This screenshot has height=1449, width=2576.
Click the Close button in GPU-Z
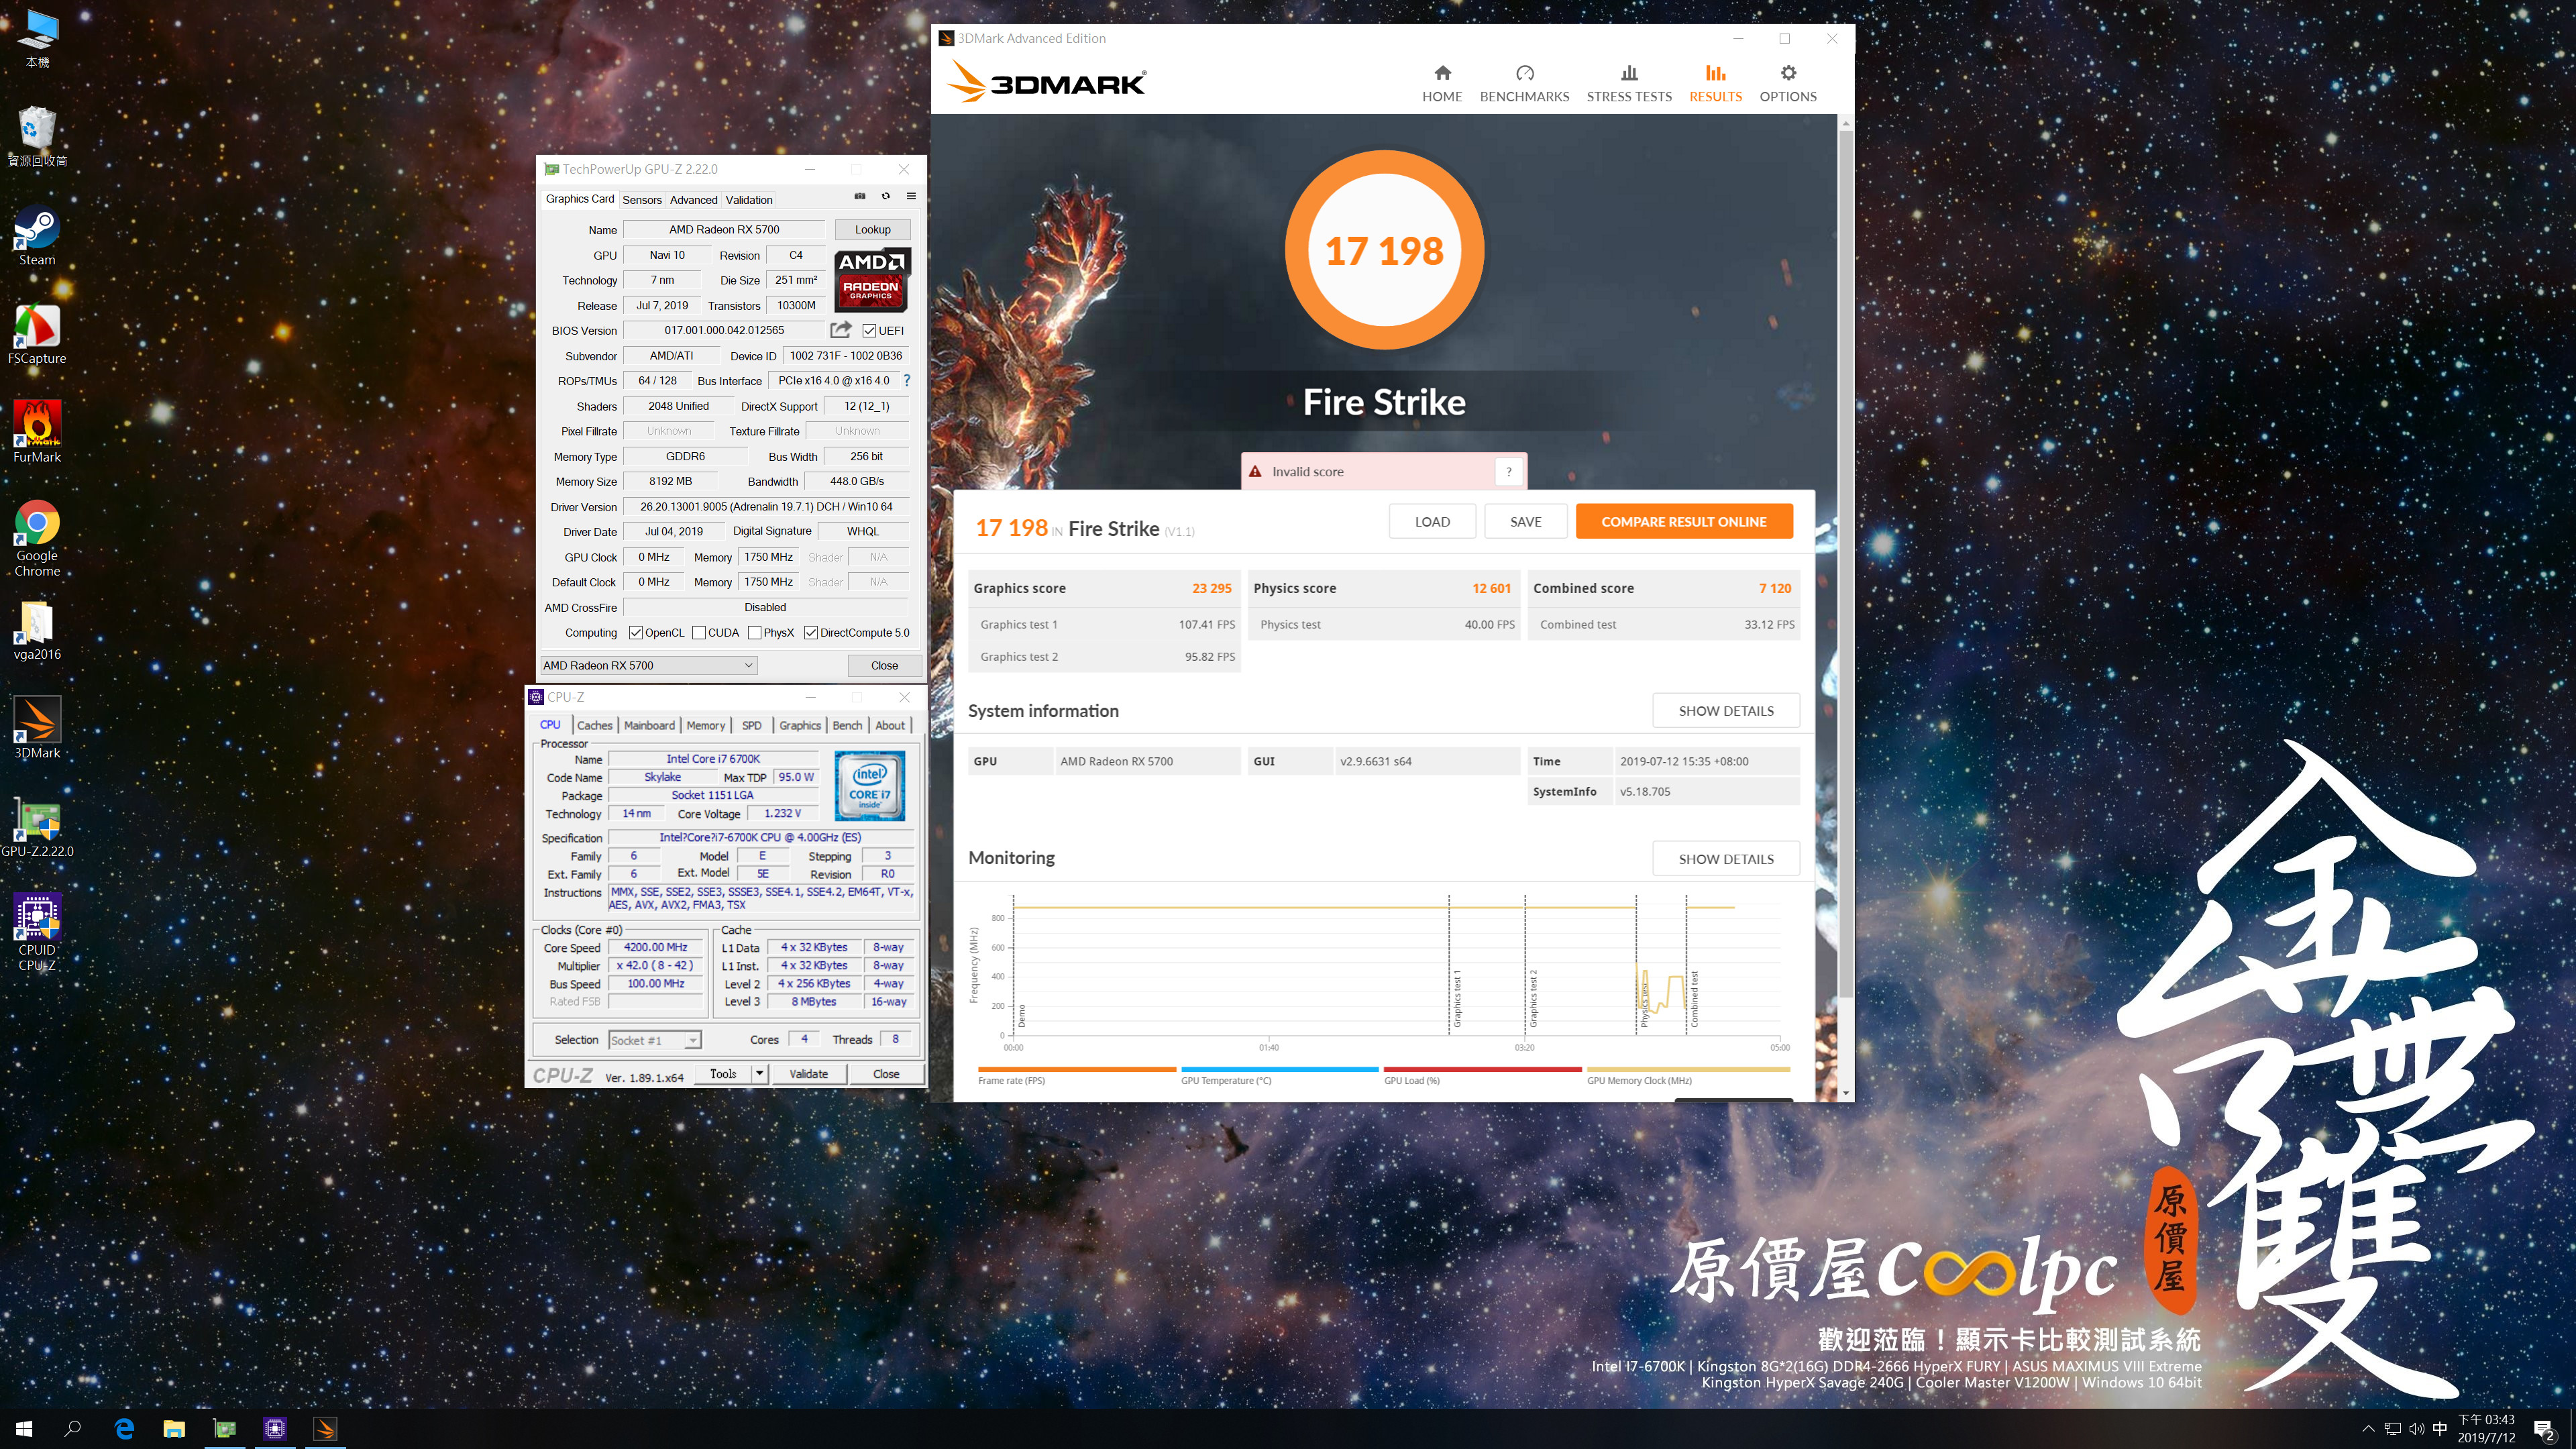coord(884,665)
